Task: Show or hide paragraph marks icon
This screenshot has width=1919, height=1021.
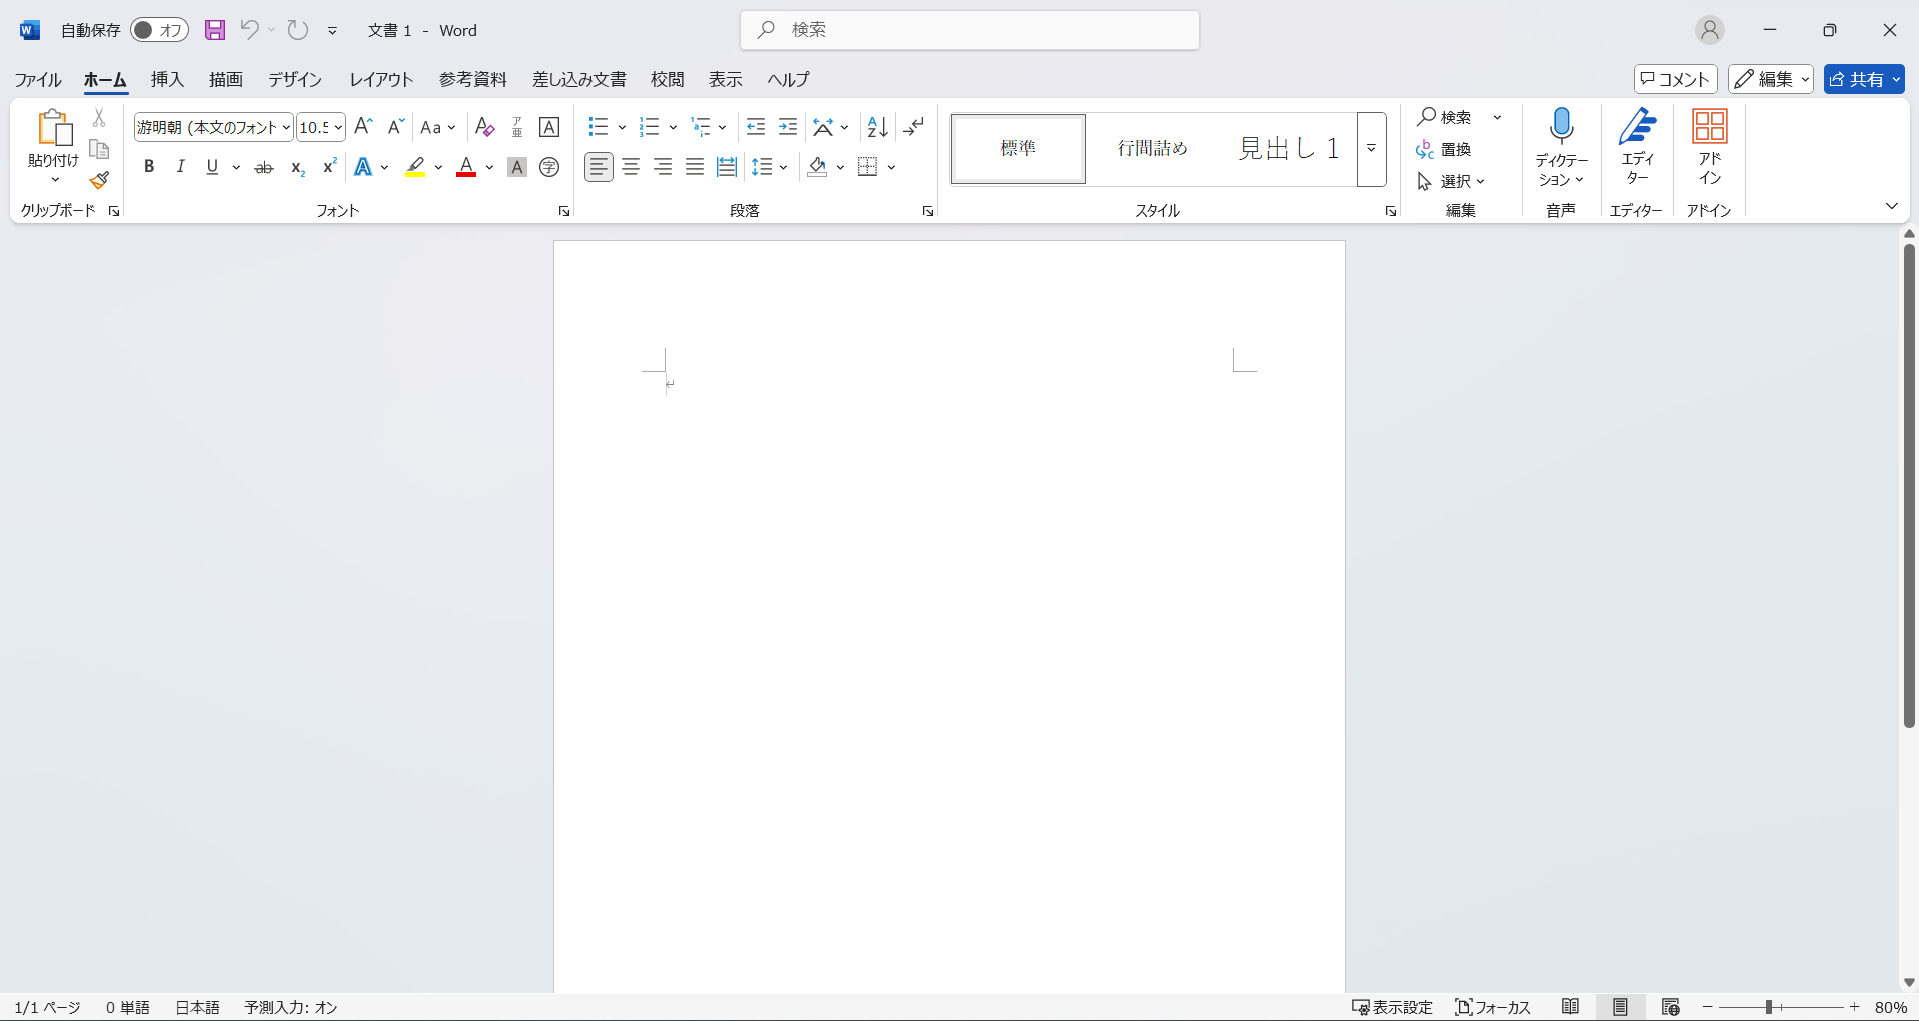Action: 913,127
